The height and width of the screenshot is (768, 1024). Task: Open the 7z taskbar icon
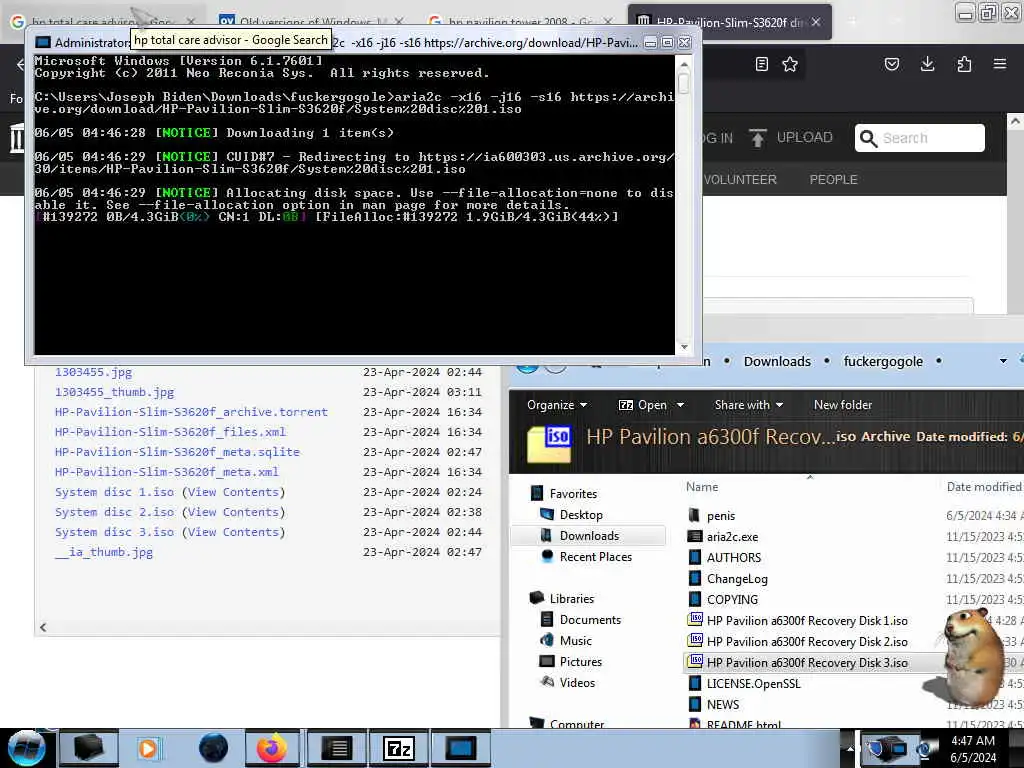399,748
